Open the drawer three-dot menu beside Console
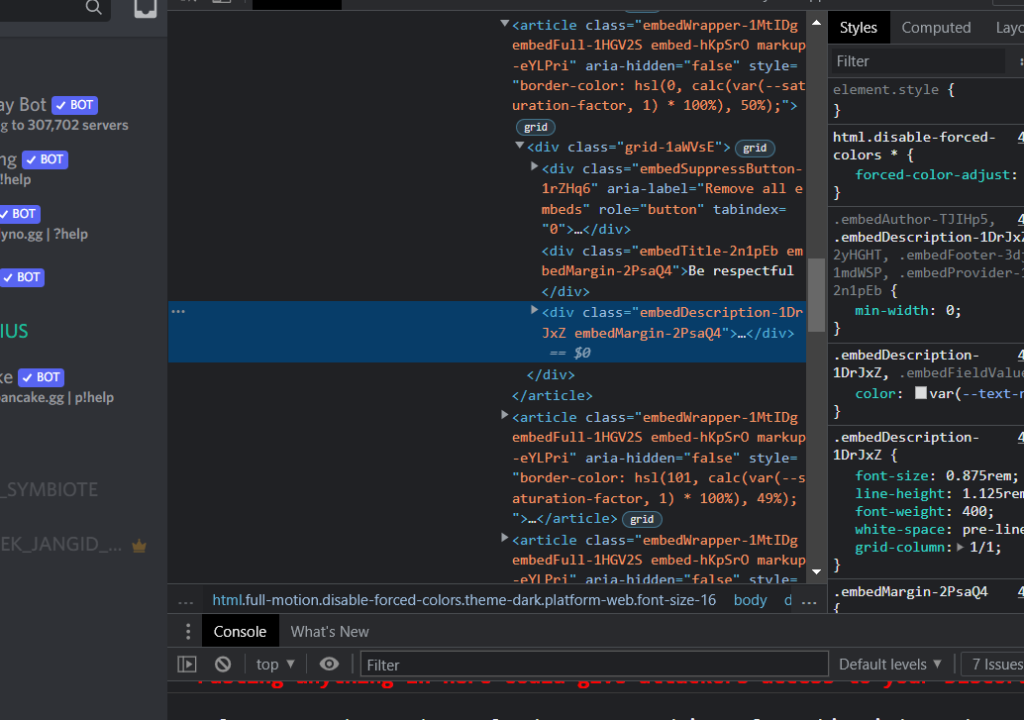The image size is (1024, 720). (x=188, y=631)
